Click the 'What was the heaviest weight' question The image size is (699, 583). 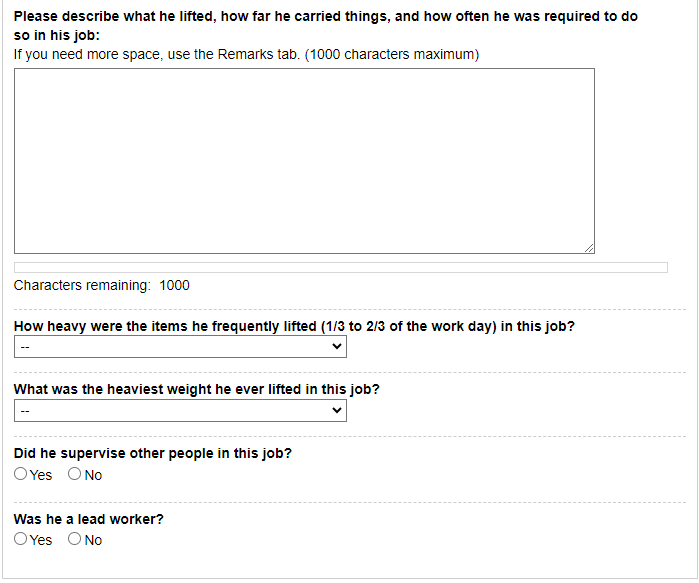coord(197,390)
